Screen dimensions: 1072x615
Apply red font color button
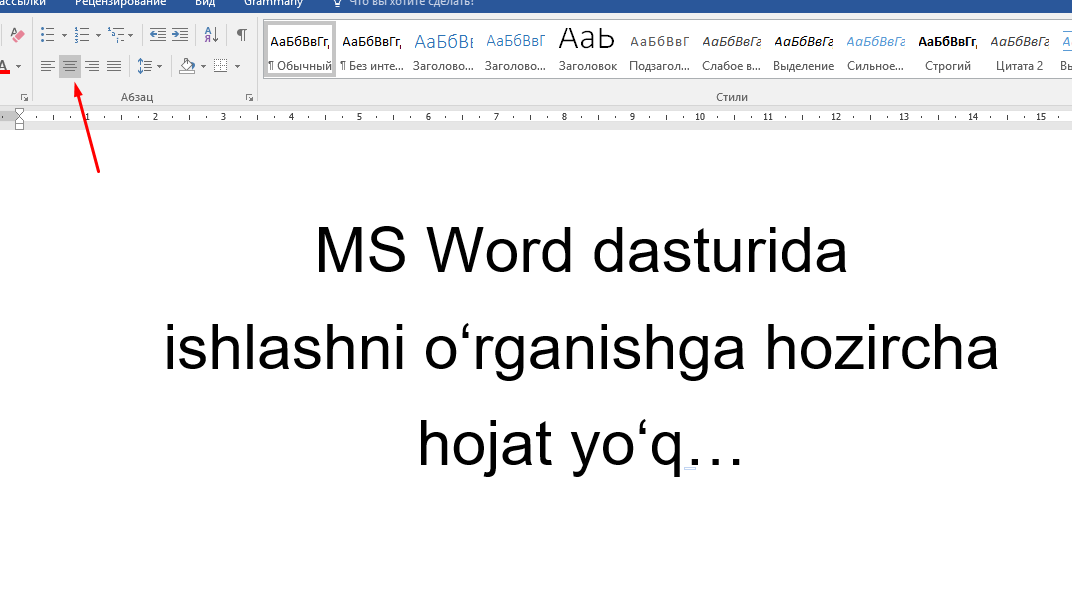click(5, 66)
